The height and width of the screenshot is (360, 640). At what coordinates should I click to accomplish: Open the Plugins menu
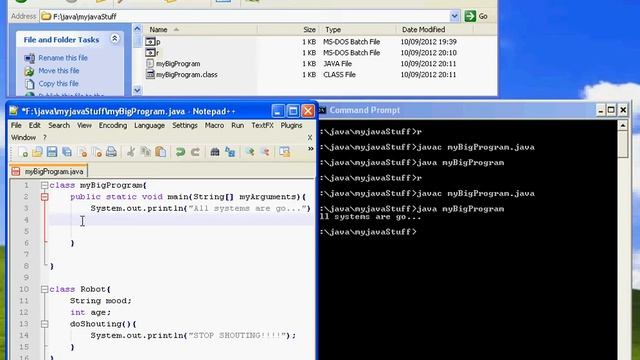click(x=291, y=125)
